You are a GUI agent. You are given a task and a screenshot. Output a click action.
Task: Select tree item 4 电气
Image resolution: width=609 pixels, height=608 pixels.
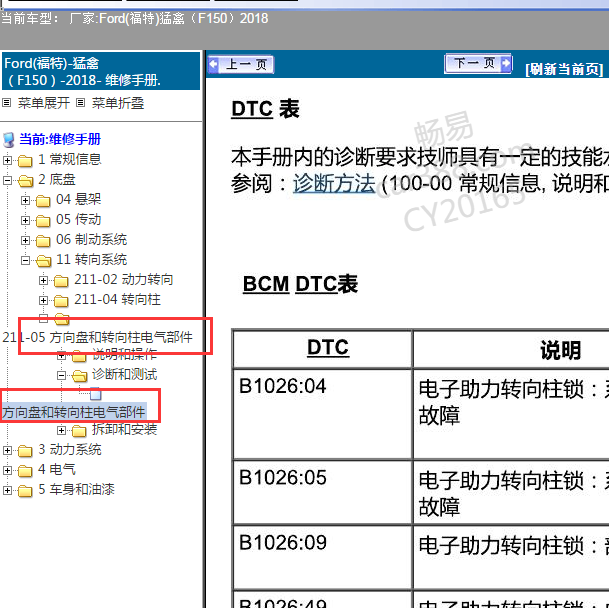[x=57, y=469]
